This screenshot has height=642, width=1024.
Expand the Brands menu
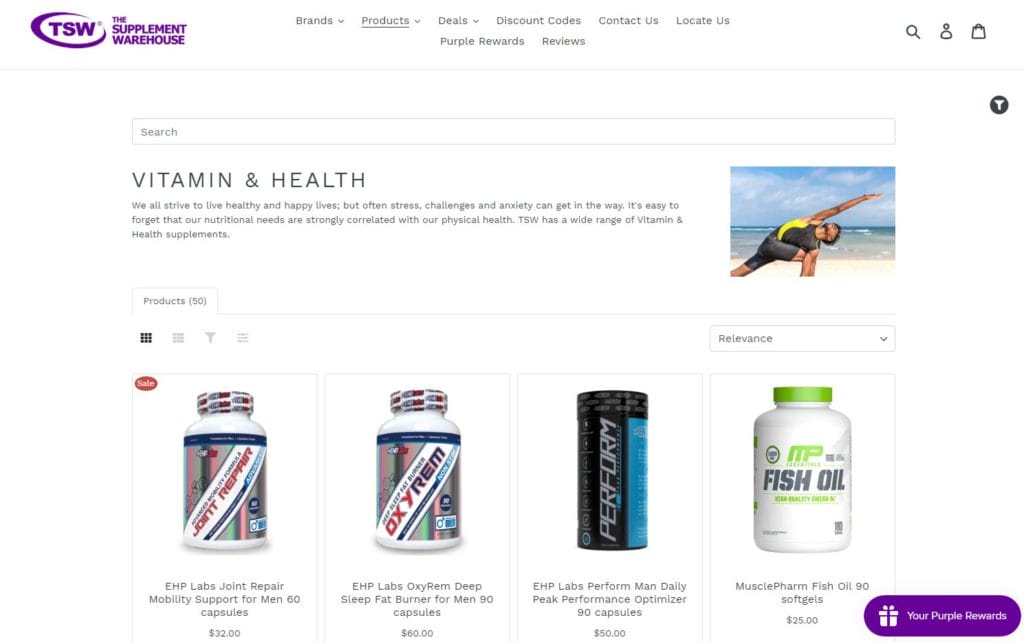(319, 20)
